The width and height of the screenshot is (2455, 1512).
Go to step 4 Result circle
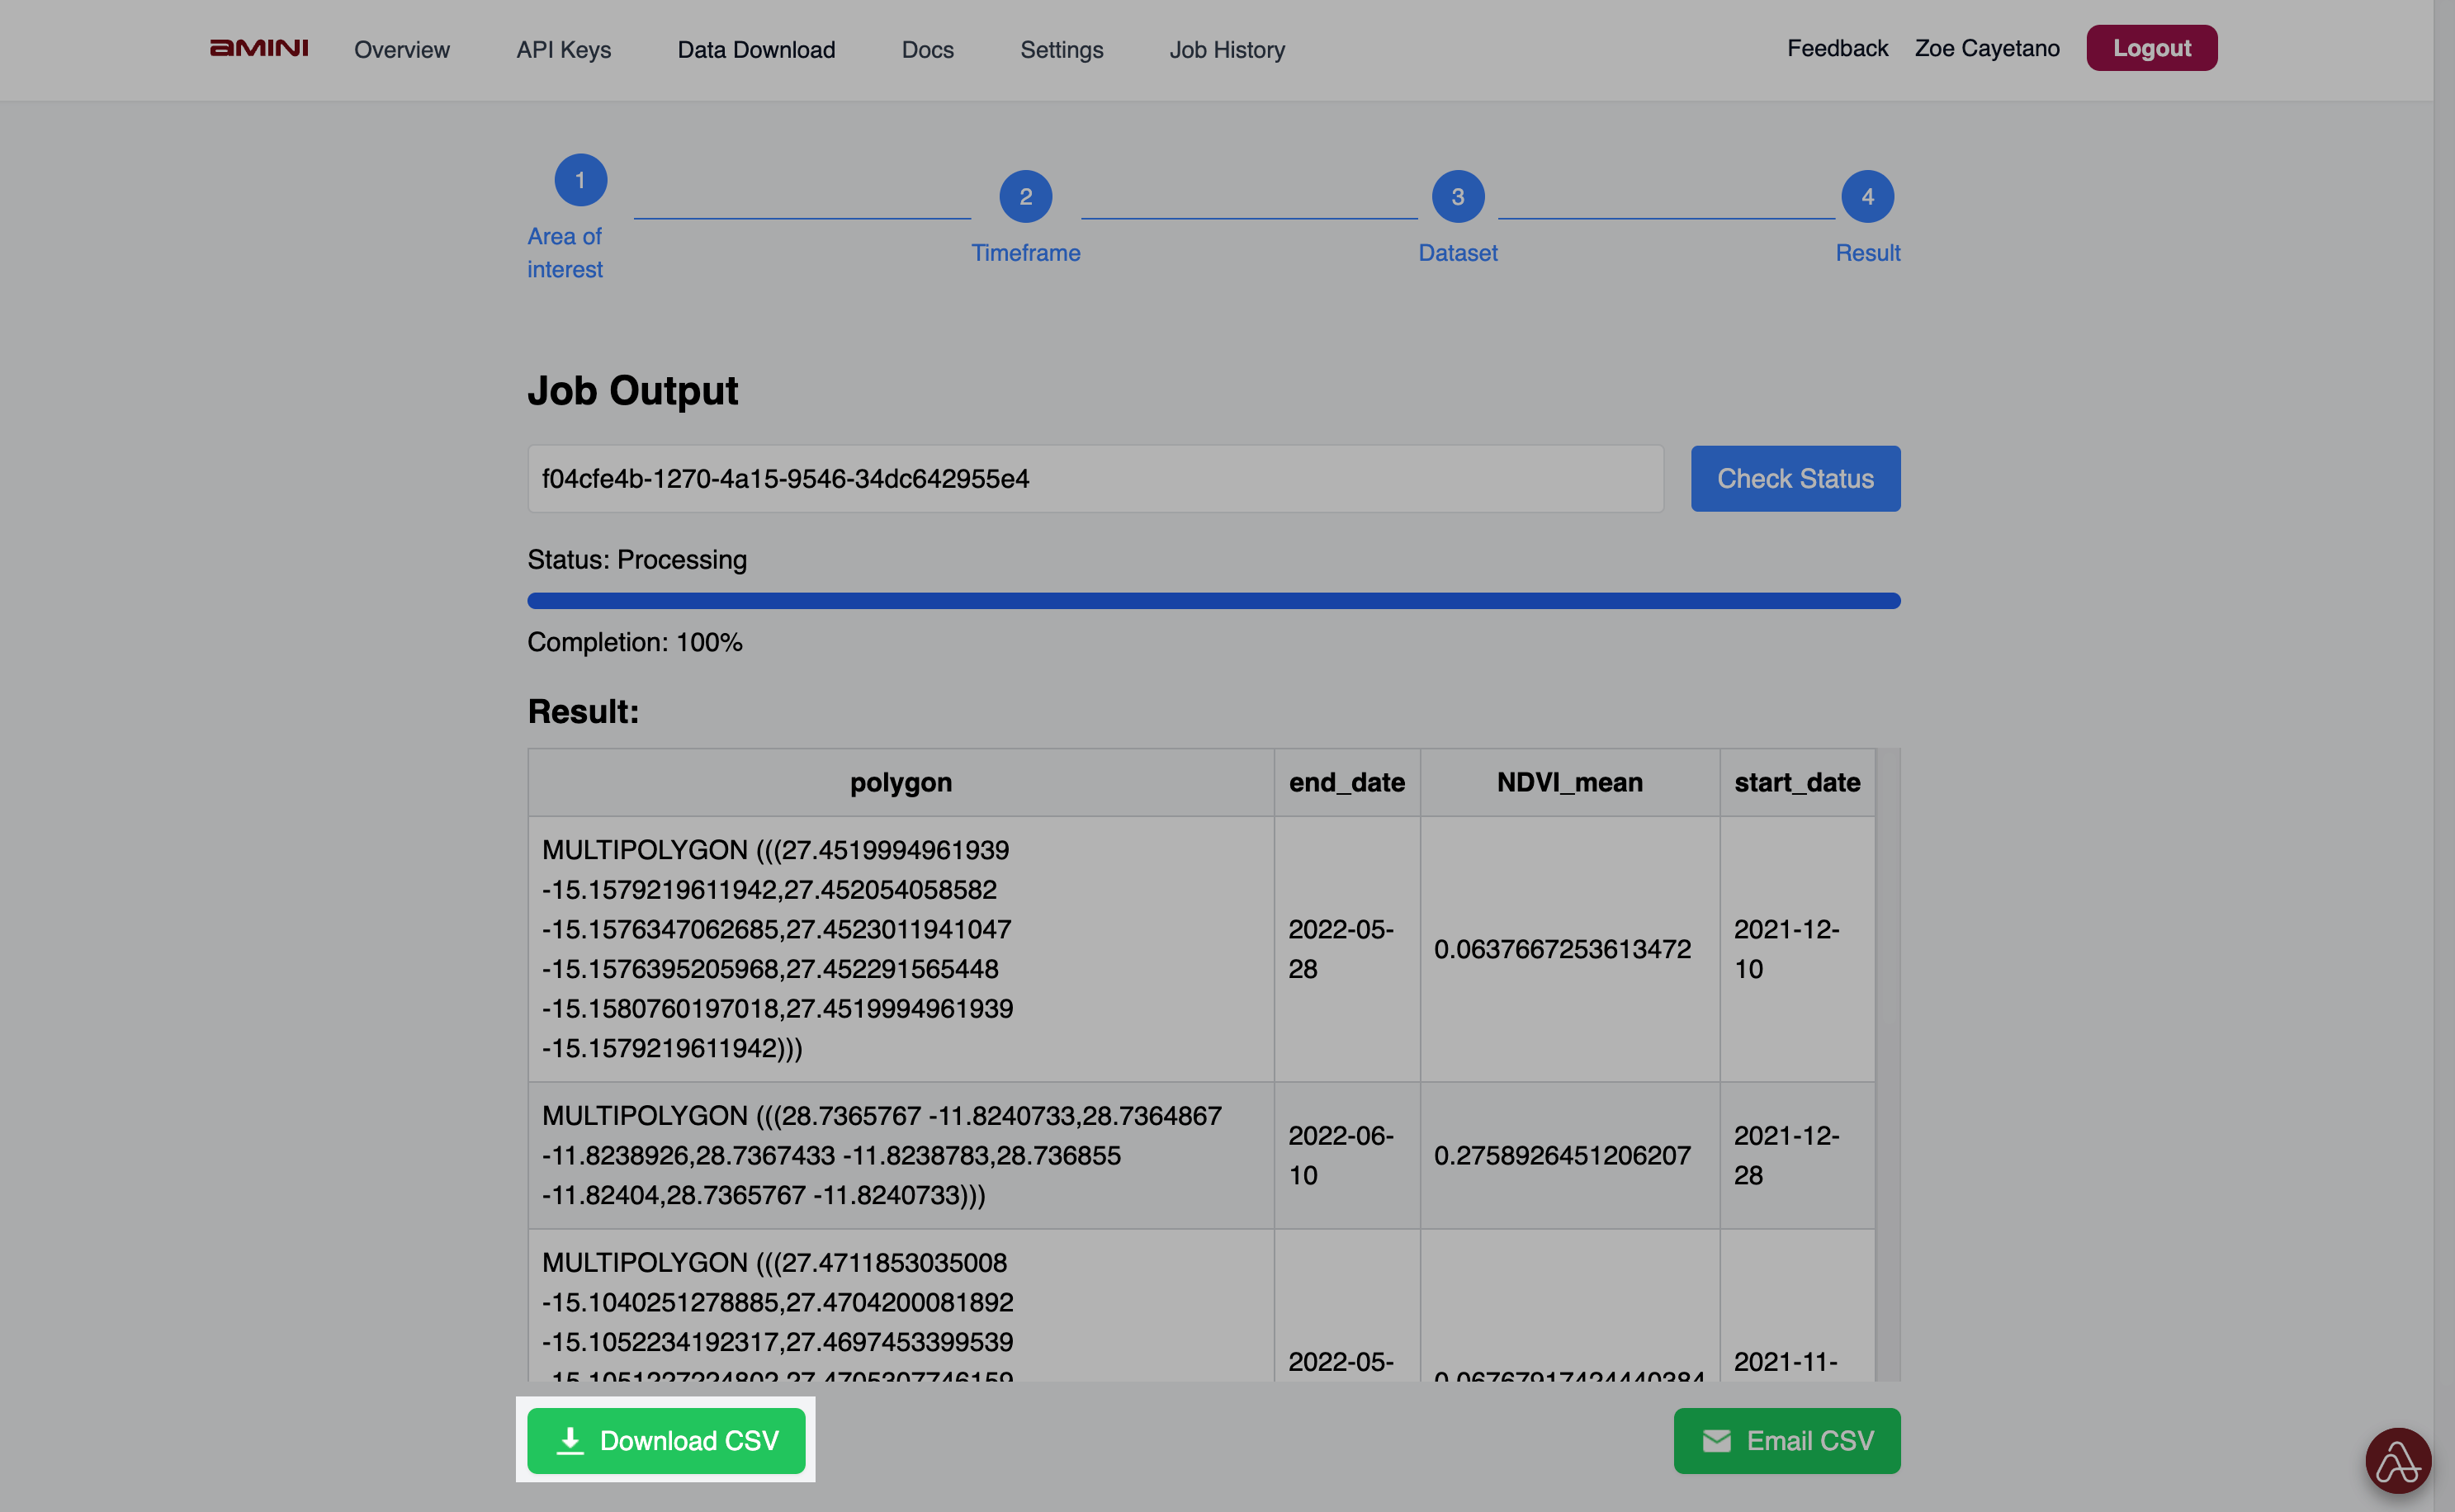[x=1867, y=197]
